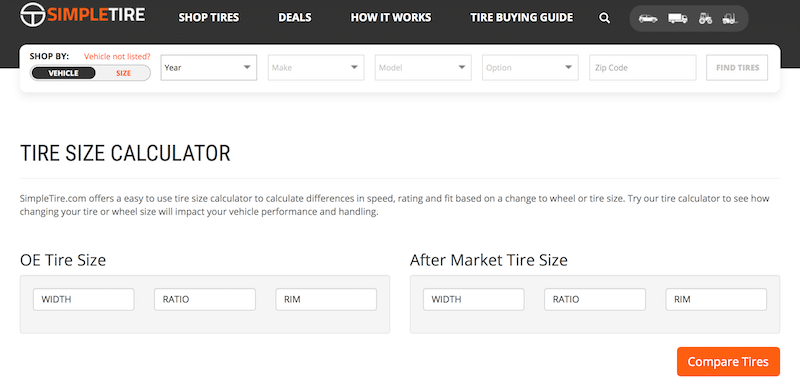Image resolution: width=800 pixels, height=389 pixels.
Task: Click the 'OE Tire Size' heading
Action: point(63,260)
